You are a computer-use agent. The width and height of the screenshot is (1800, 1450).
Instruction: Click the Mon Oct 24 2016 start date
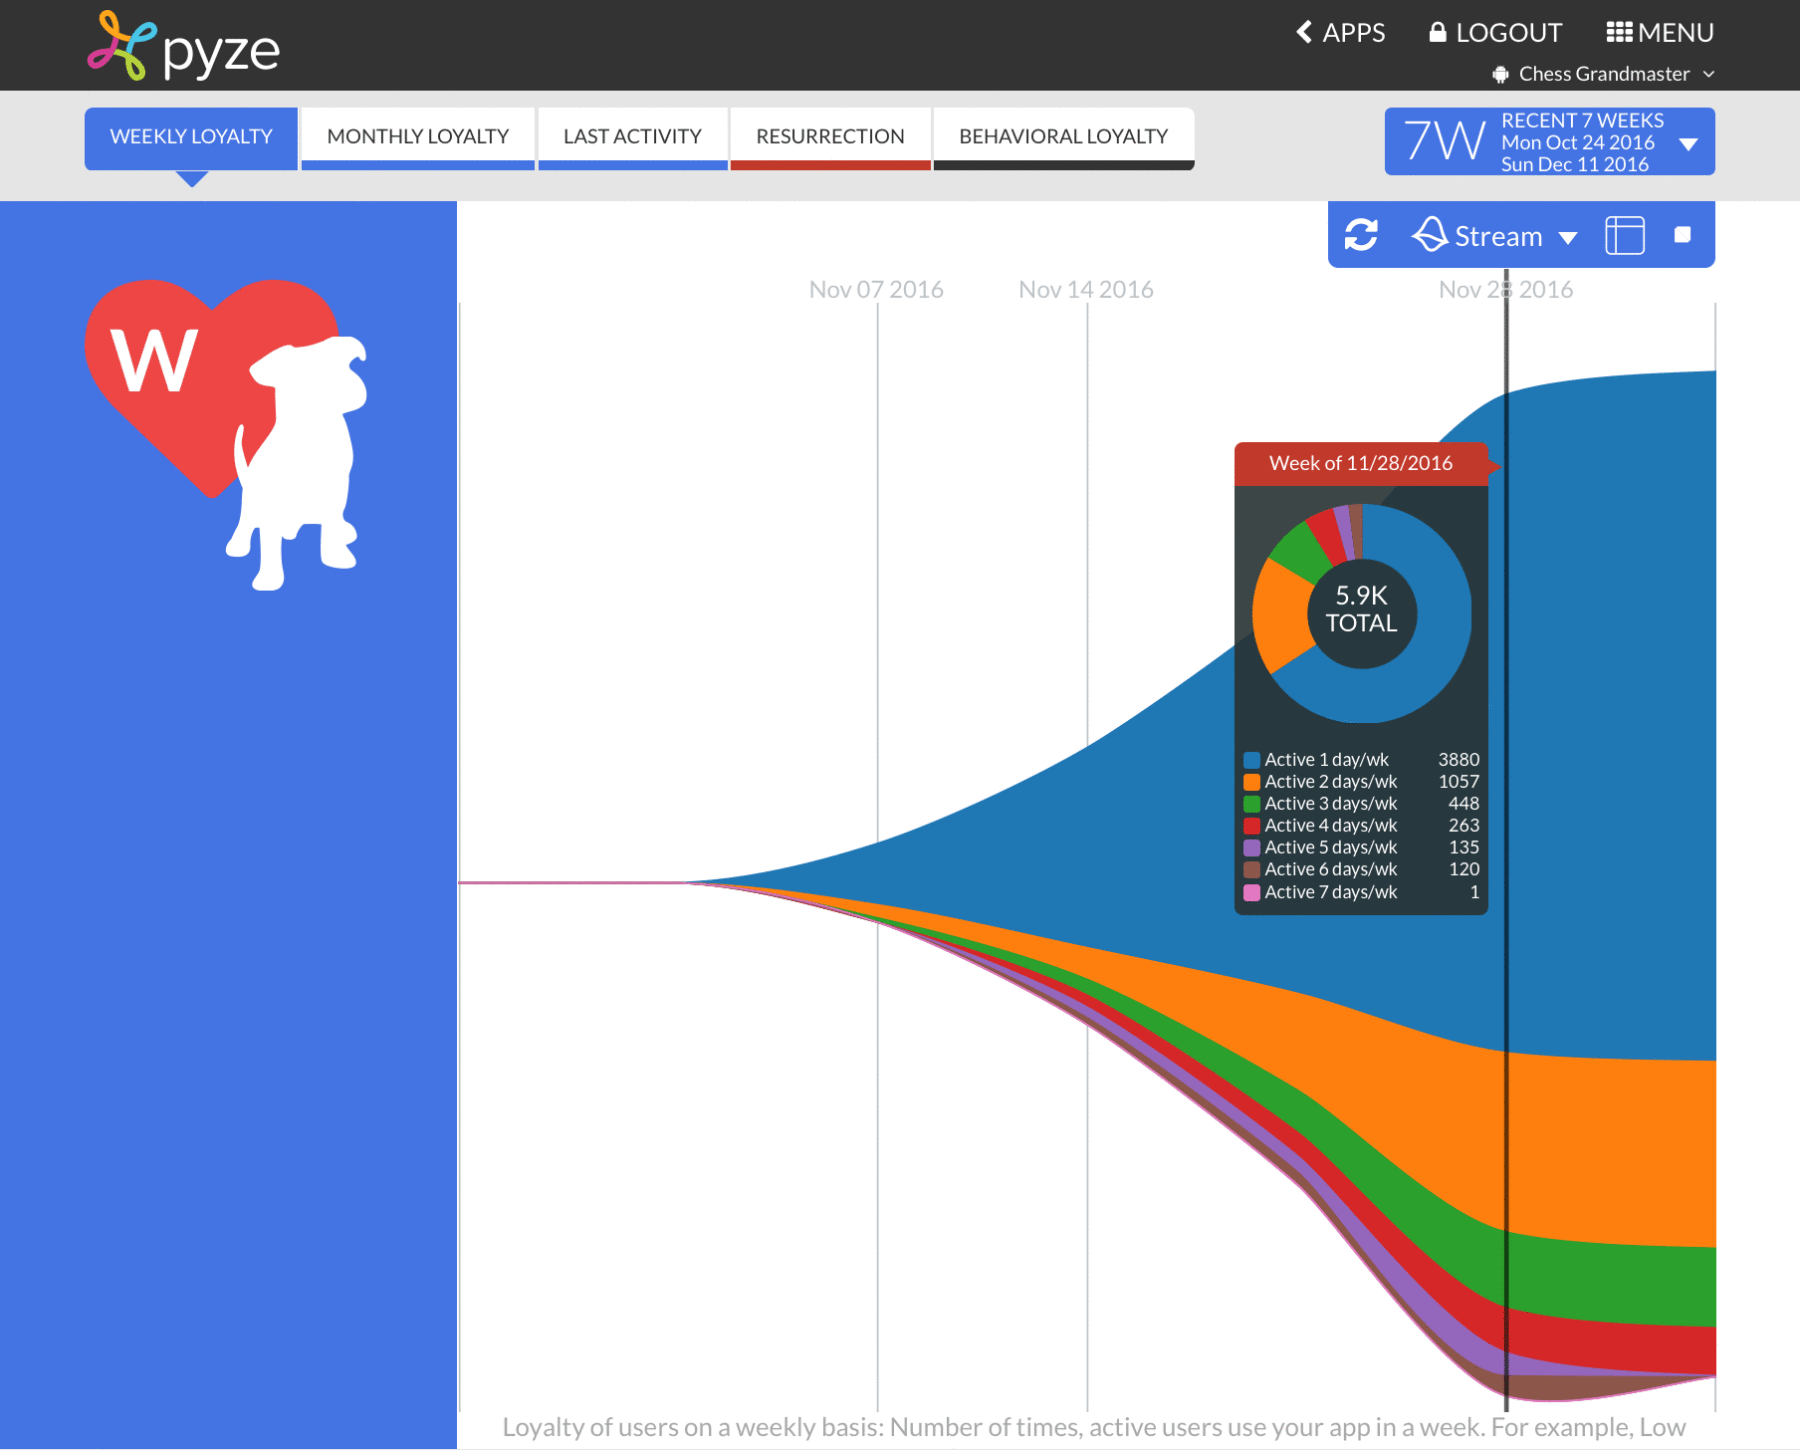tap(1578, 143)
